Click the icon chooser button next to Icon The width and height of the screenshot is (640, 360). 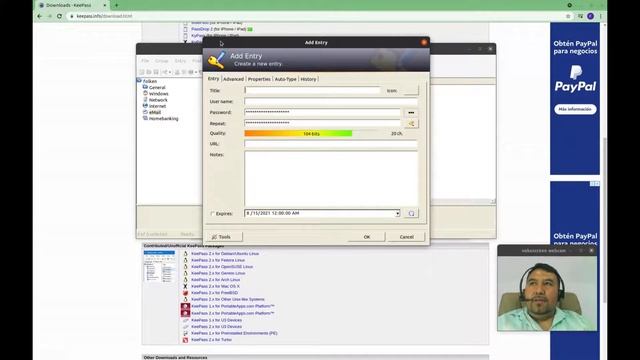pyautogui.click(x=411, y=90)
